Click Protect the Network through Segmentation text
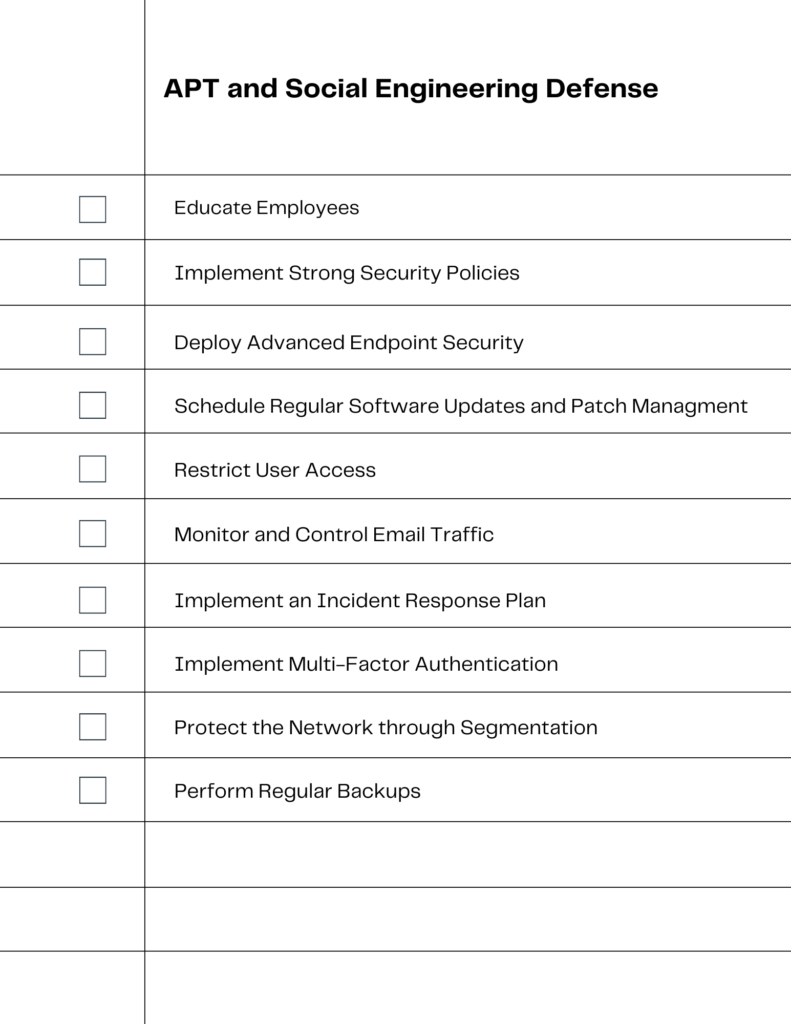Screen dimensions: 791x1024 coord(385,728)
